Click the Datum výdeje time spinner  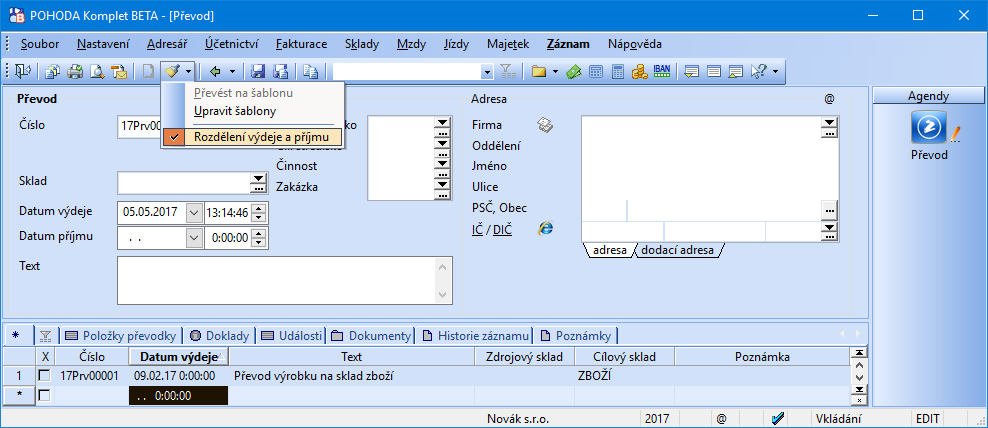click(259, 212)
